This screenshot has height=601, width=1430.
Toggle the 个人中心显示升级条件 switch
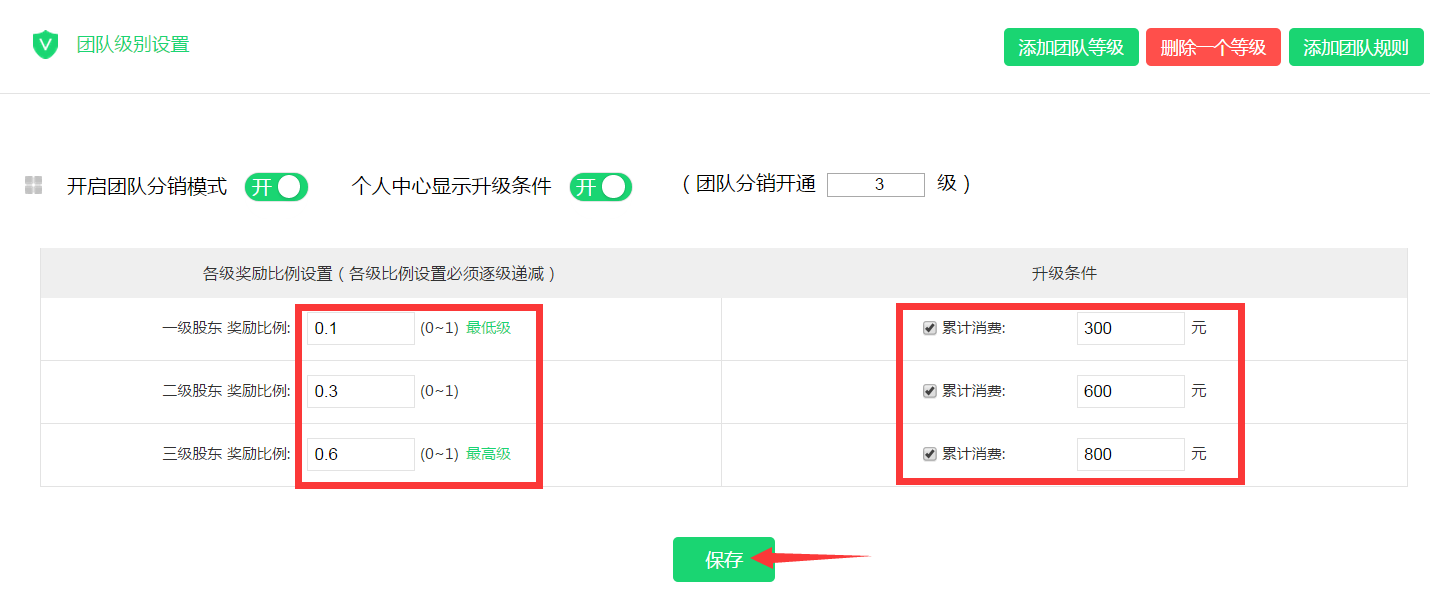pyautogui.click(x=601, y=187)
